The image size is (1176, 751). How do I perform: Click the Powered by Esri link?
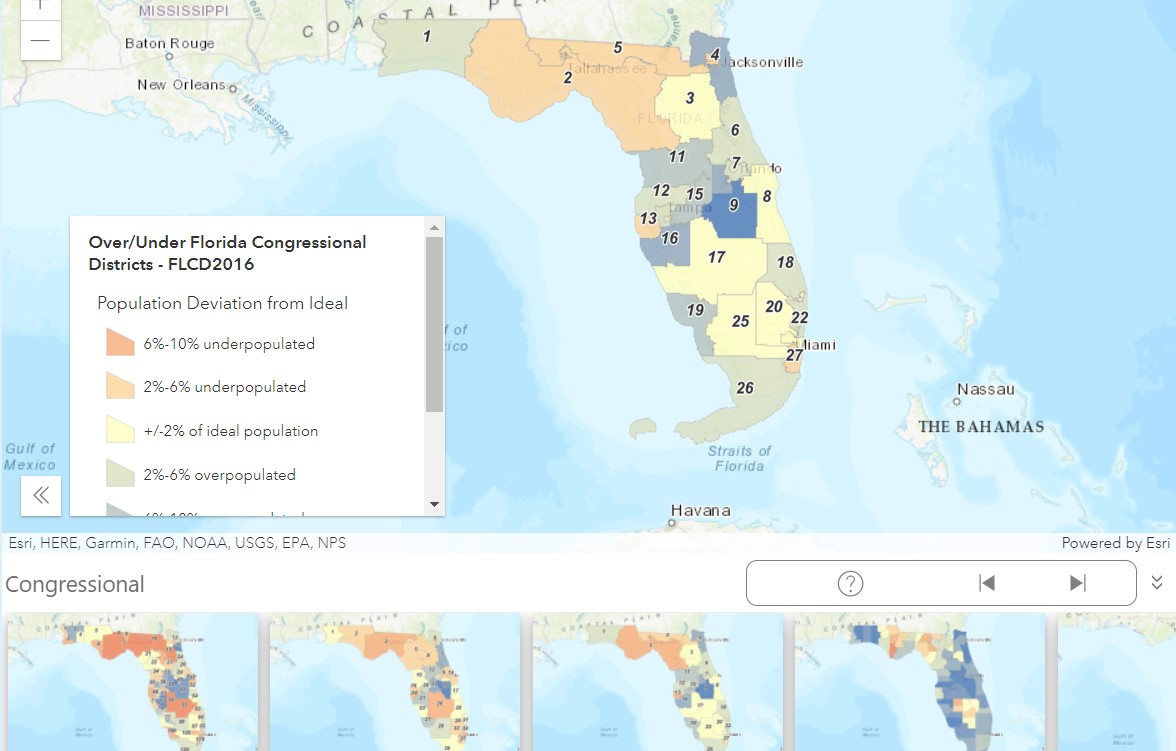(x=1115, y=543)
